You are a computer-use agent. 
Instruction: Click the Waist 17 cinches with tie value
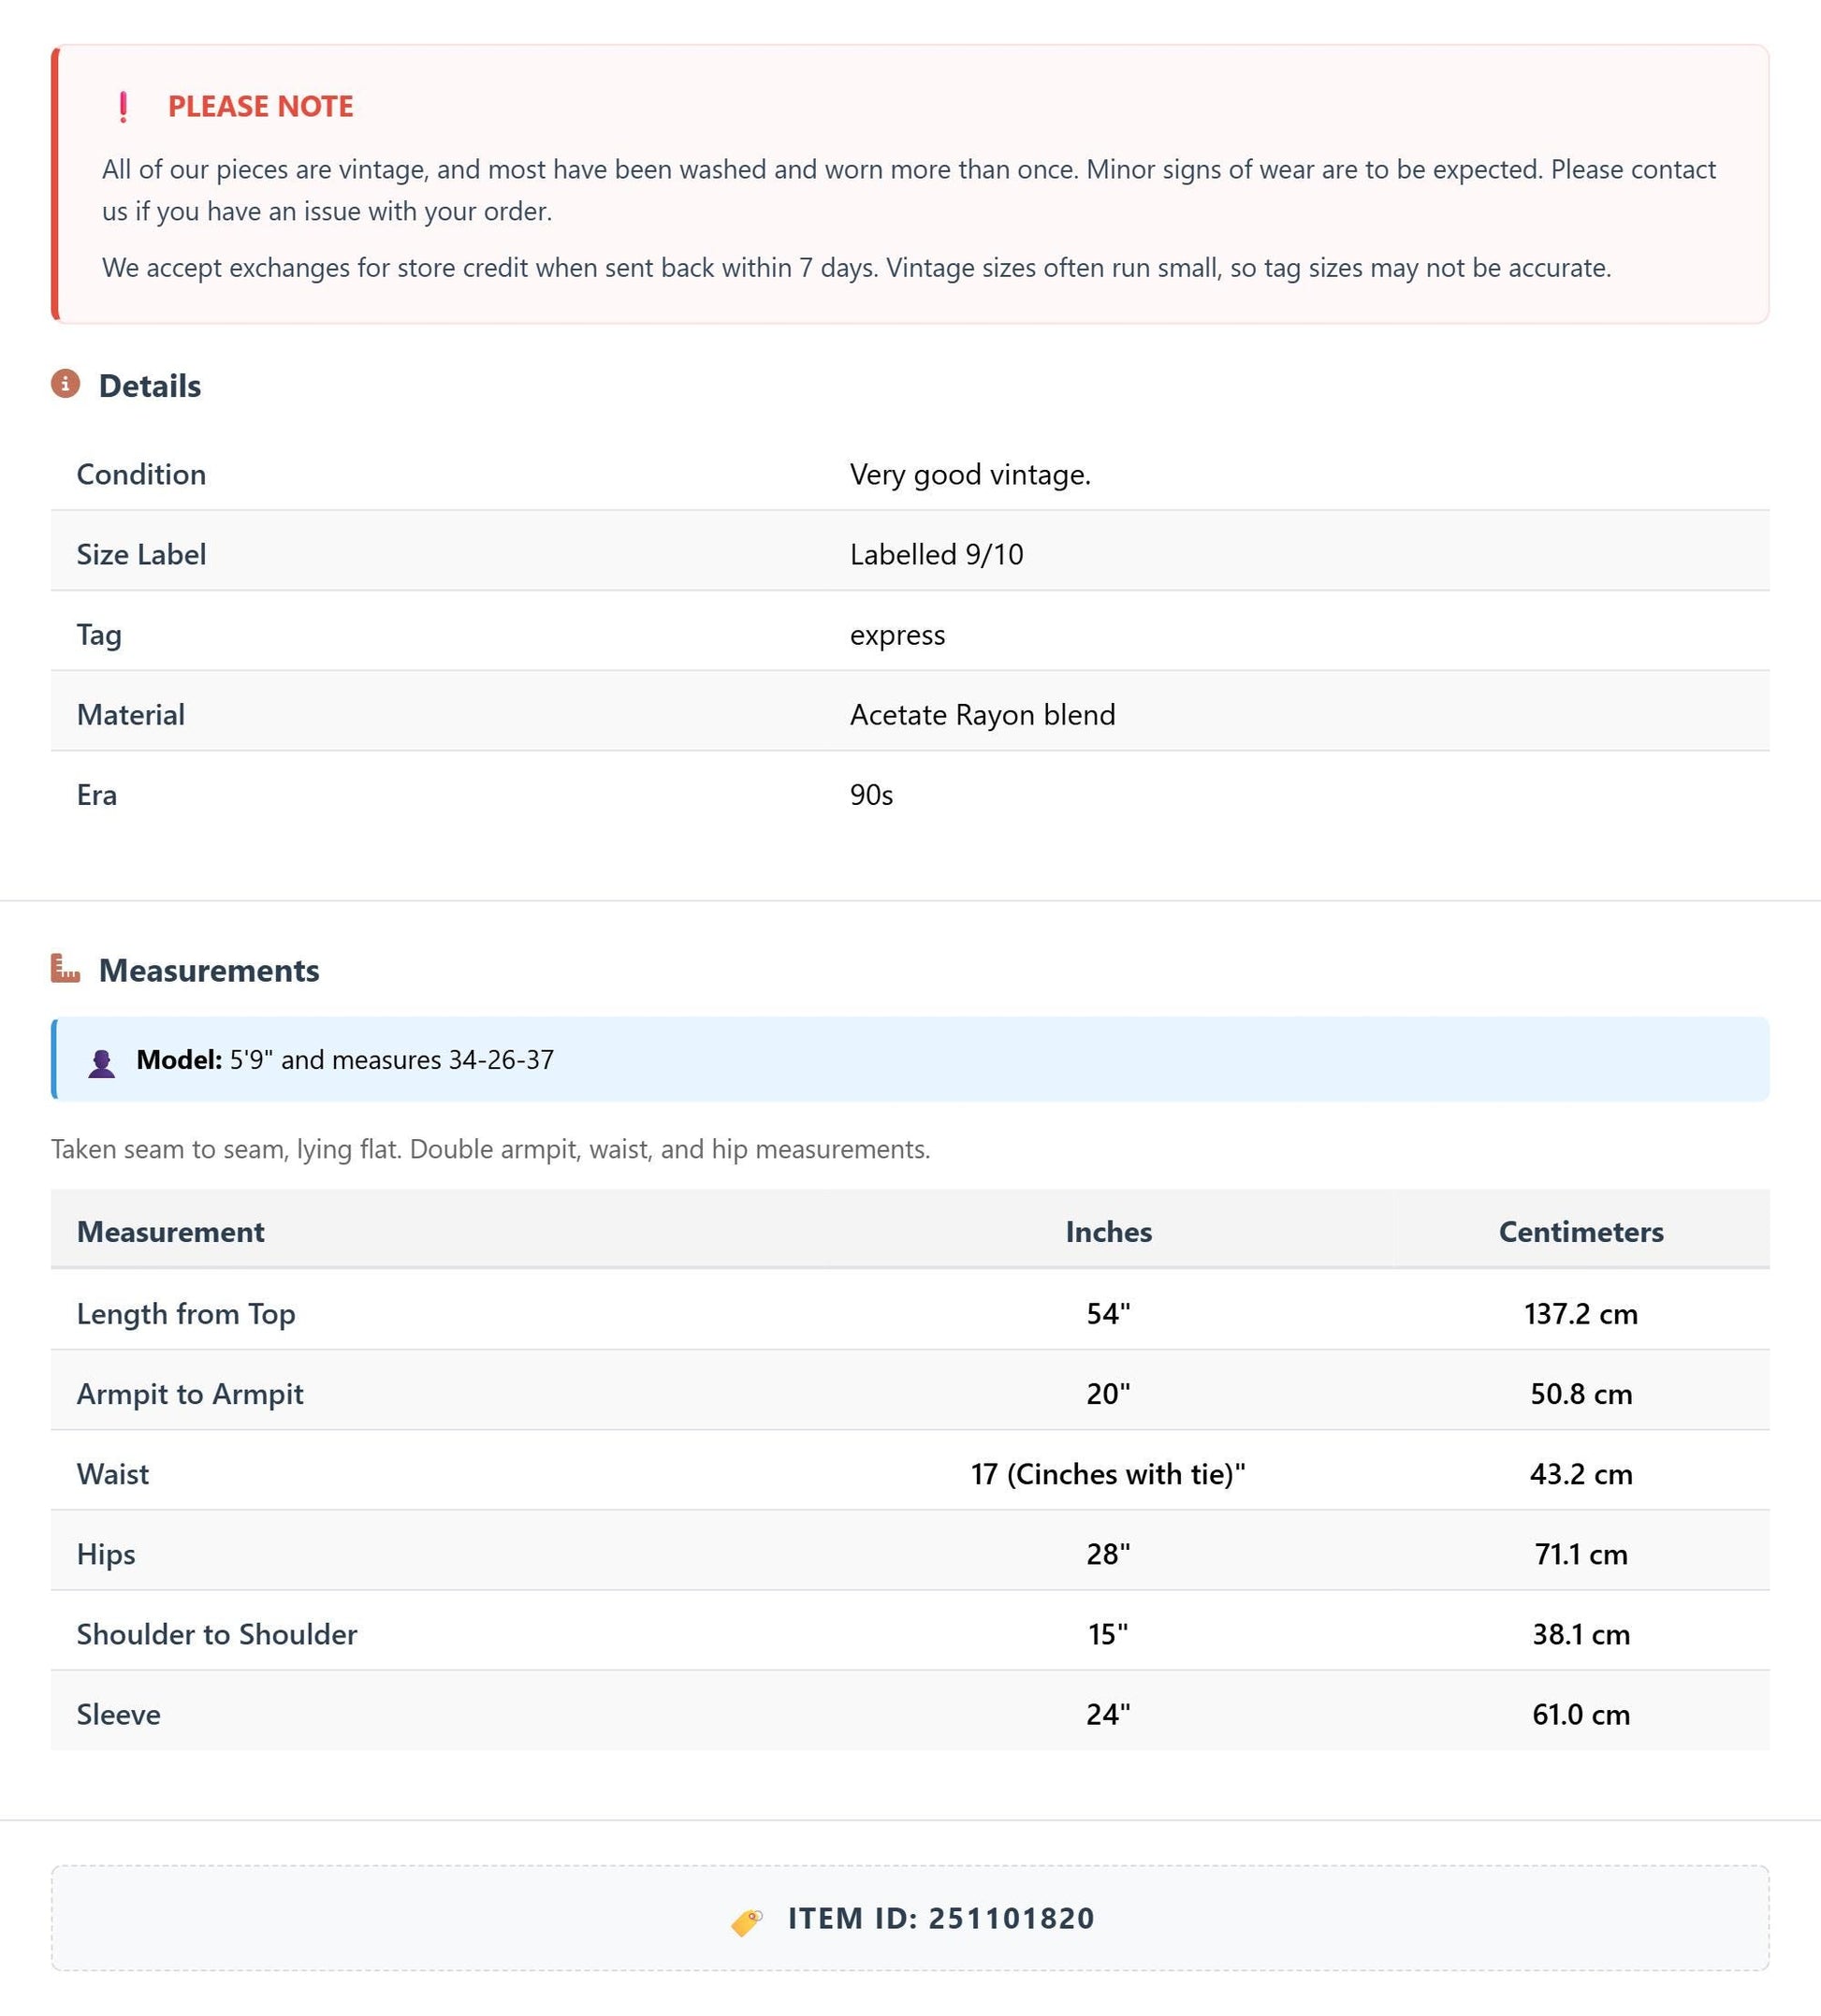[x=1108, y=1474]
